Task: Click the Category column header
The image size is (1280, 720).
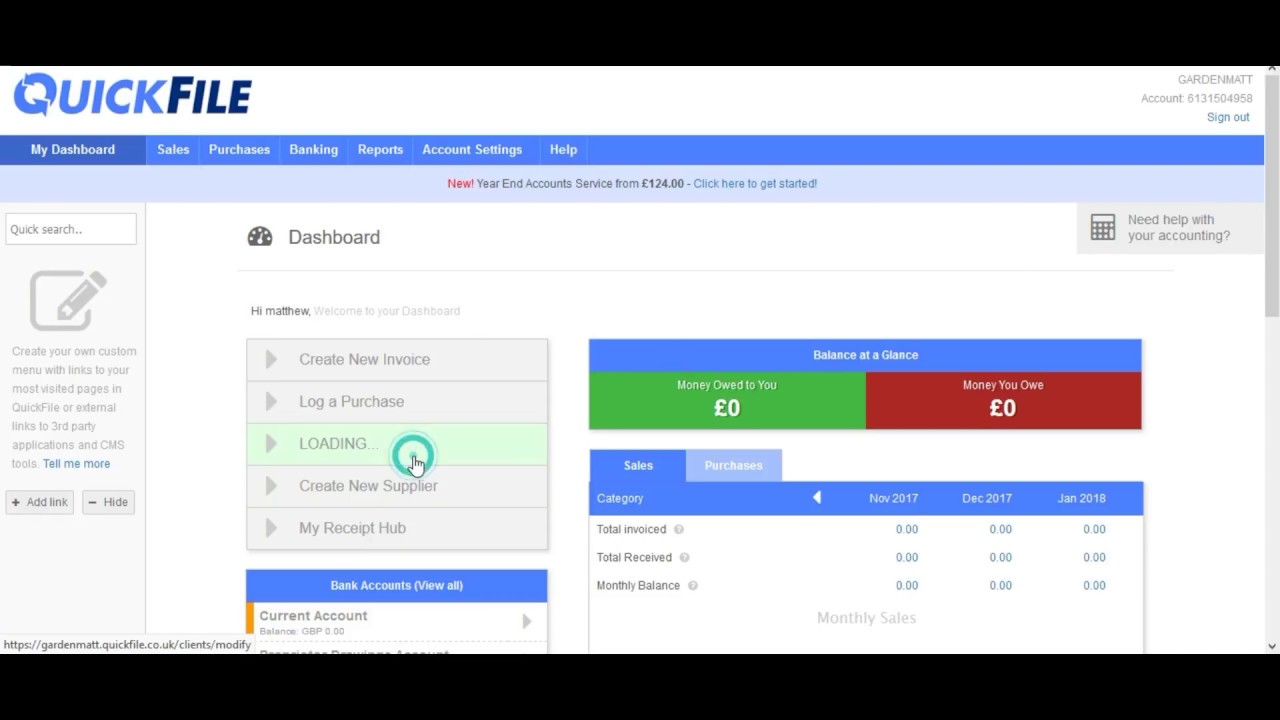Action: click(620, 498)
